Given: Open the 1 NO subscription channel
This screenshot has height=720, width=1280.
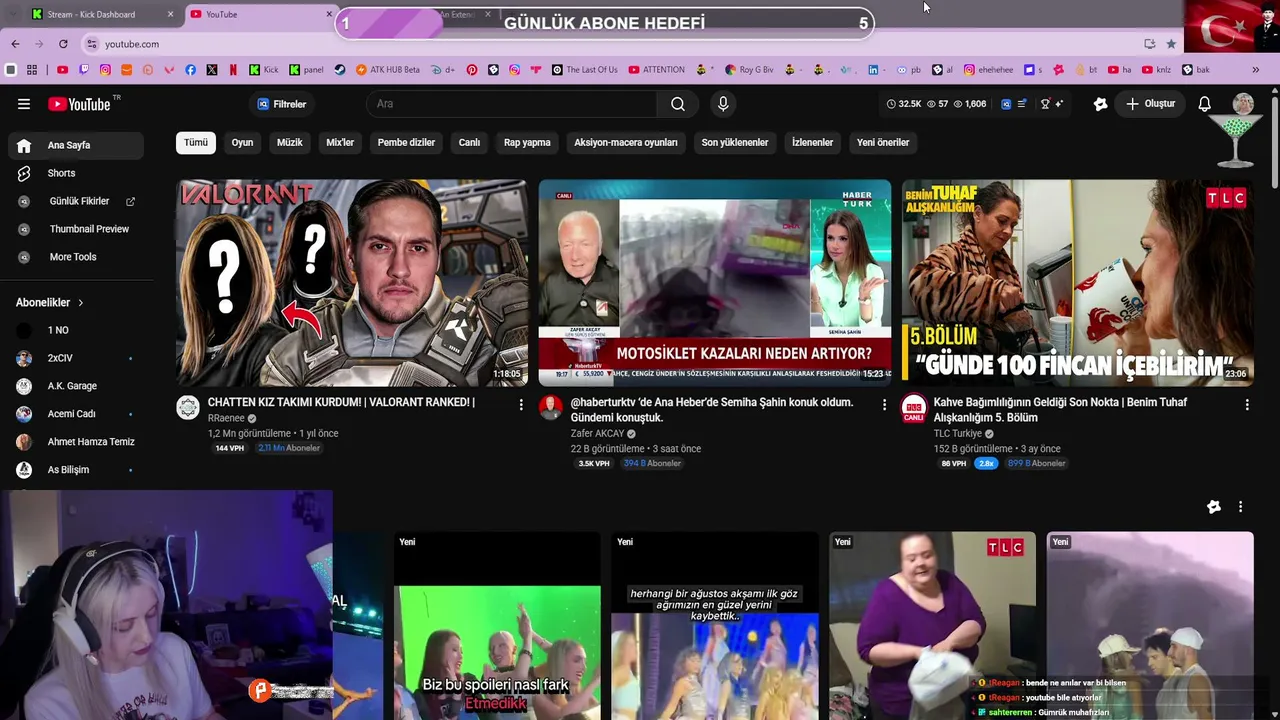Looking at the screenshot, I should click(76, 330).
